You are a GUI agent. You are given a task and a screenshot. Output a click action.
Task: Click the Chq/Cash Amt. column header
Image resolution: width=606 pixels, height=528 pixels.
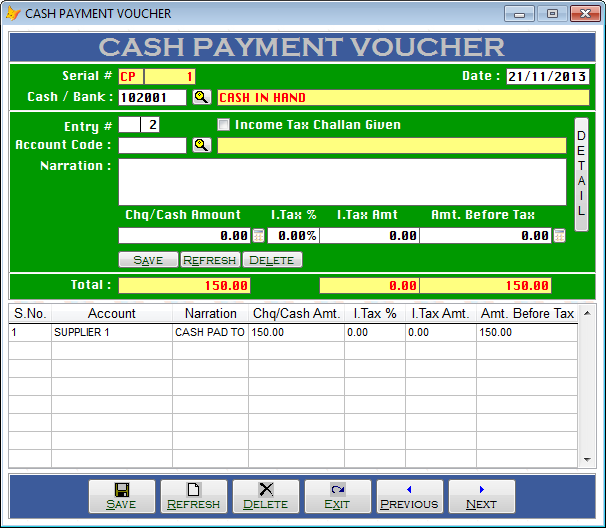click(296, 313)
